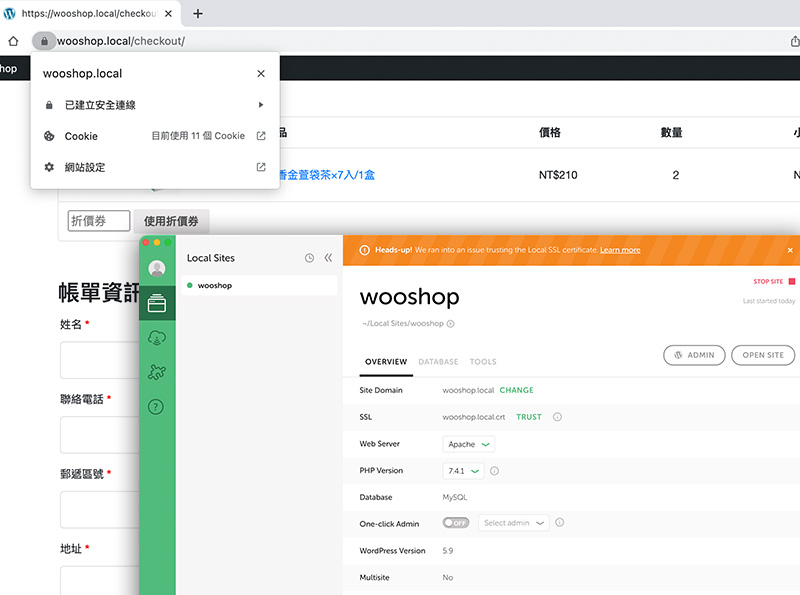Open the PHP Version 7.4.1 dropdown
The width and height of the screenshot is (800, 595).
pyautogui.click(x=463, y=471)
